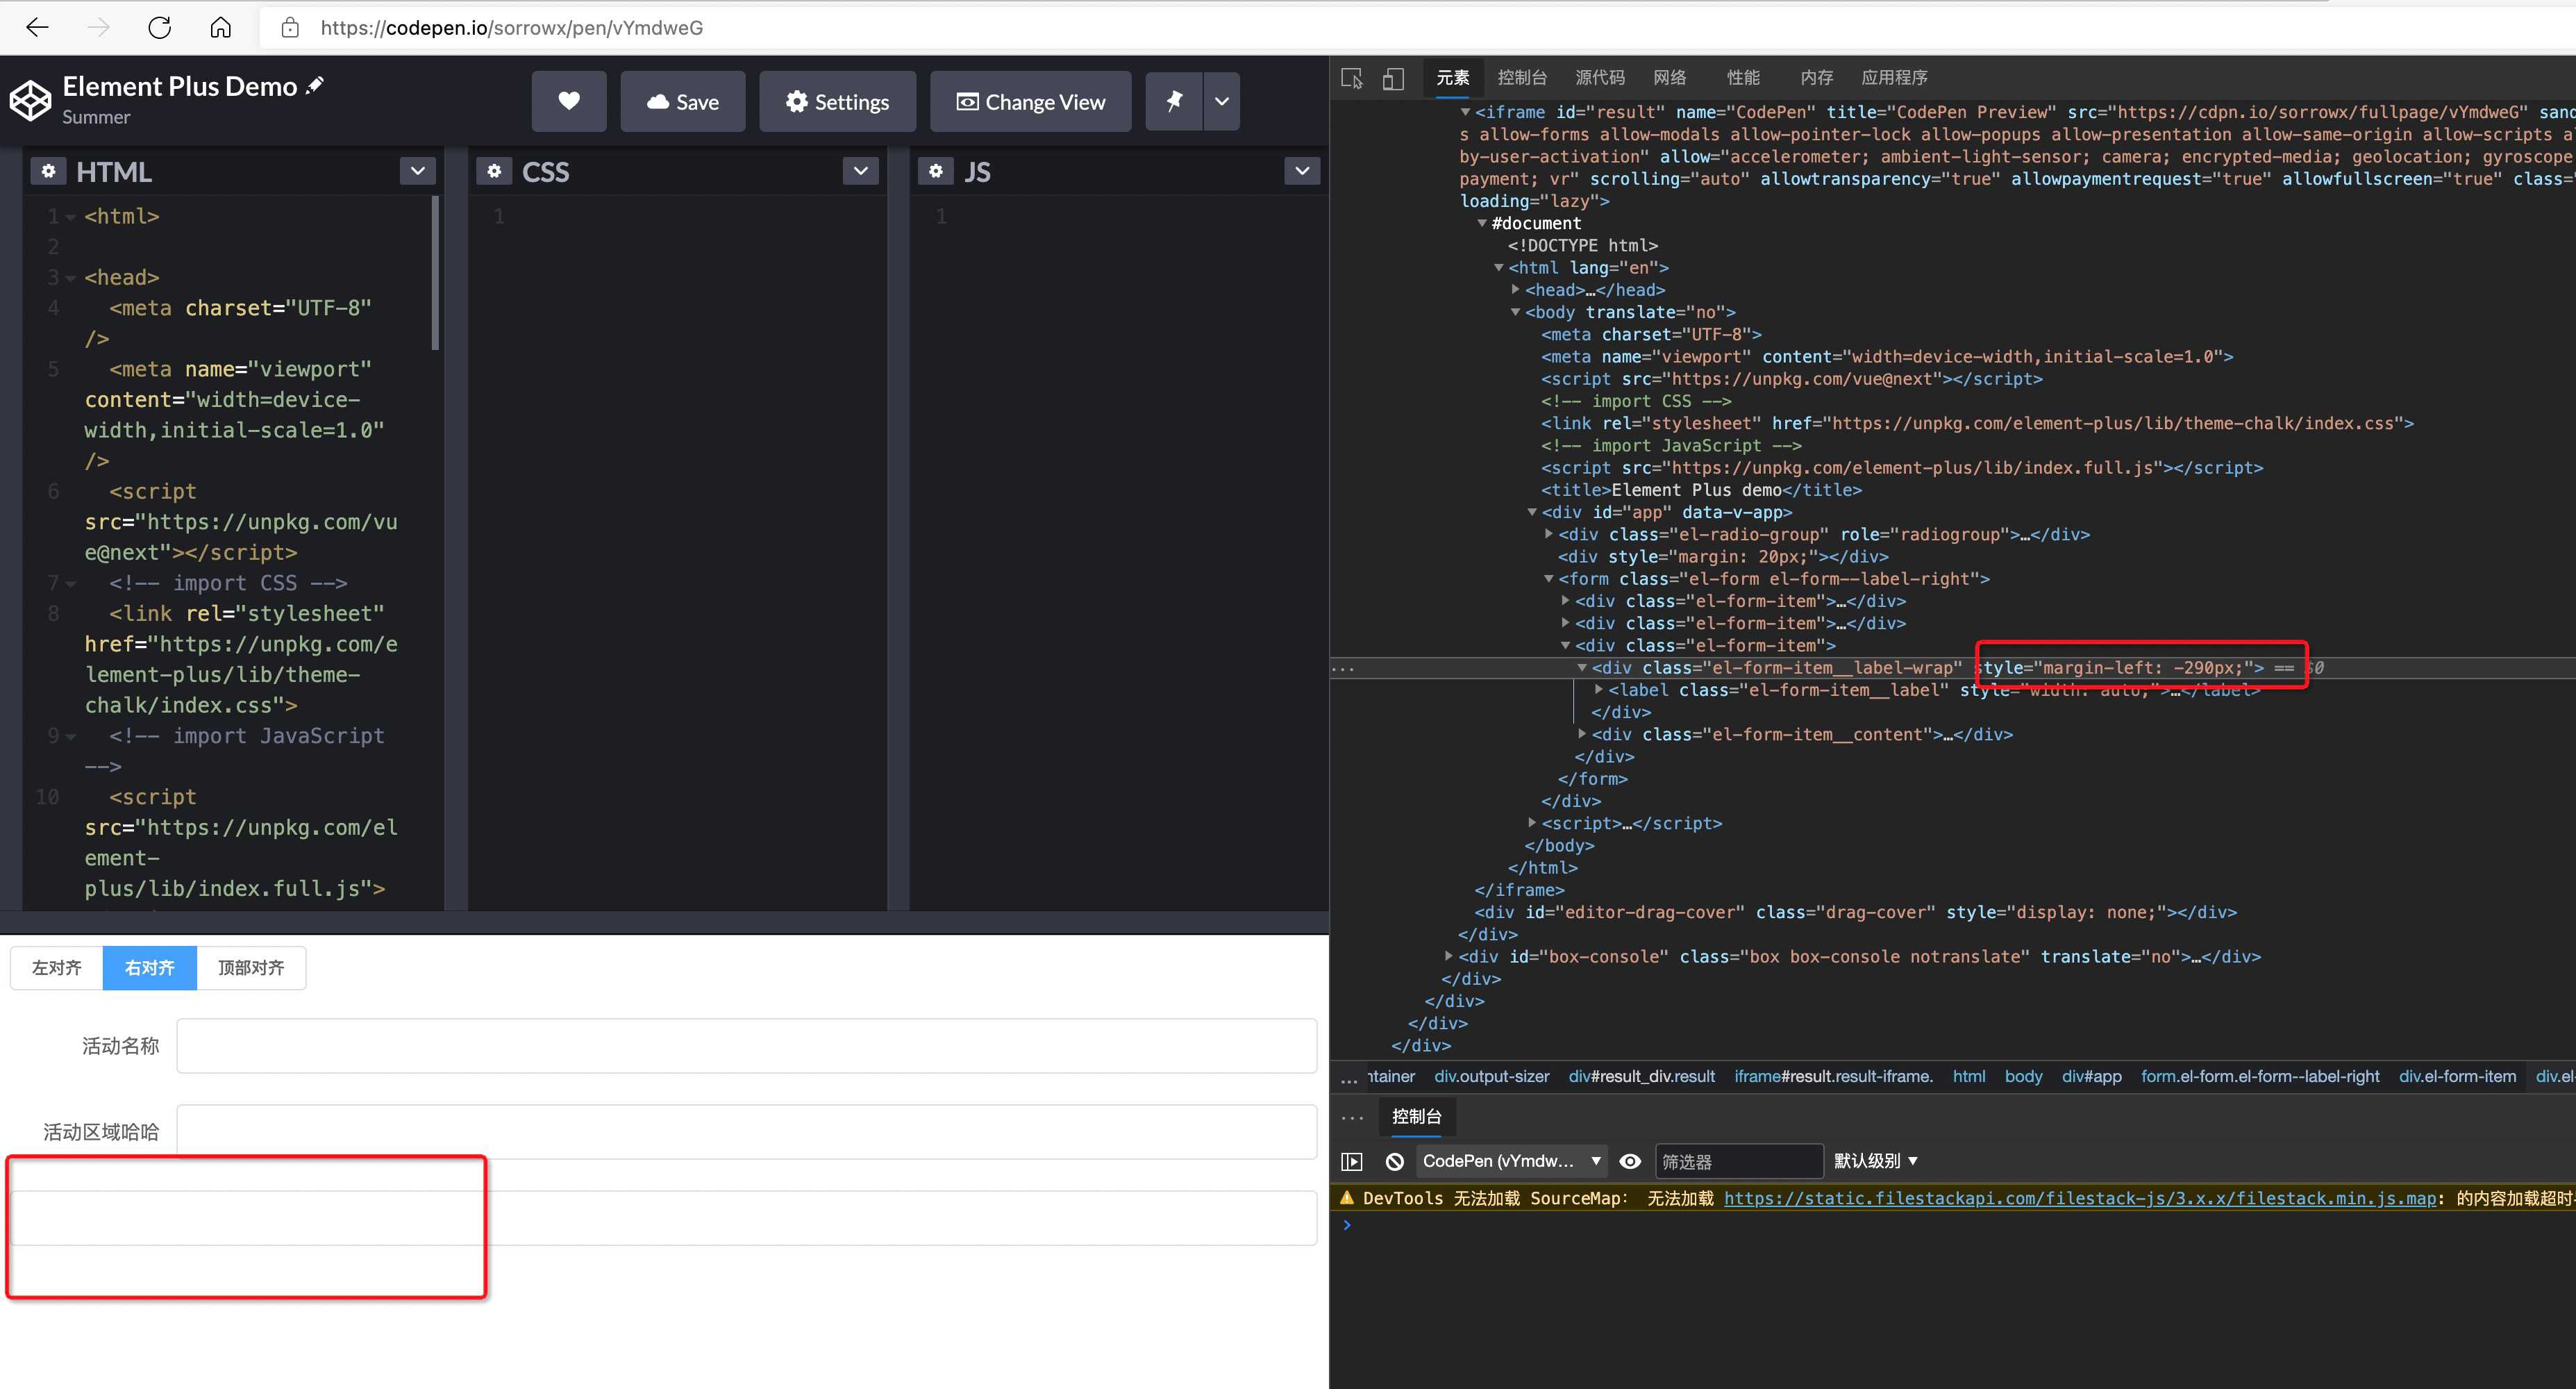The height and width of the screenshot is (1389, 2576).
Task: Show the console sidebar icon
Action: click(x=1352, y=1161)
